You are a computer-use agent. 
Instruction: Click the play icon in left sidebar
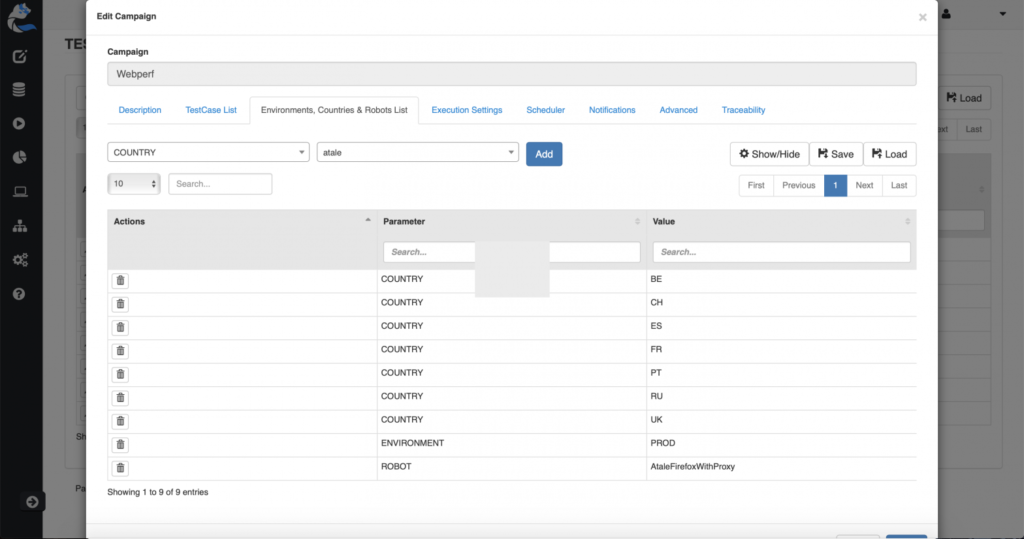[19, 124]
